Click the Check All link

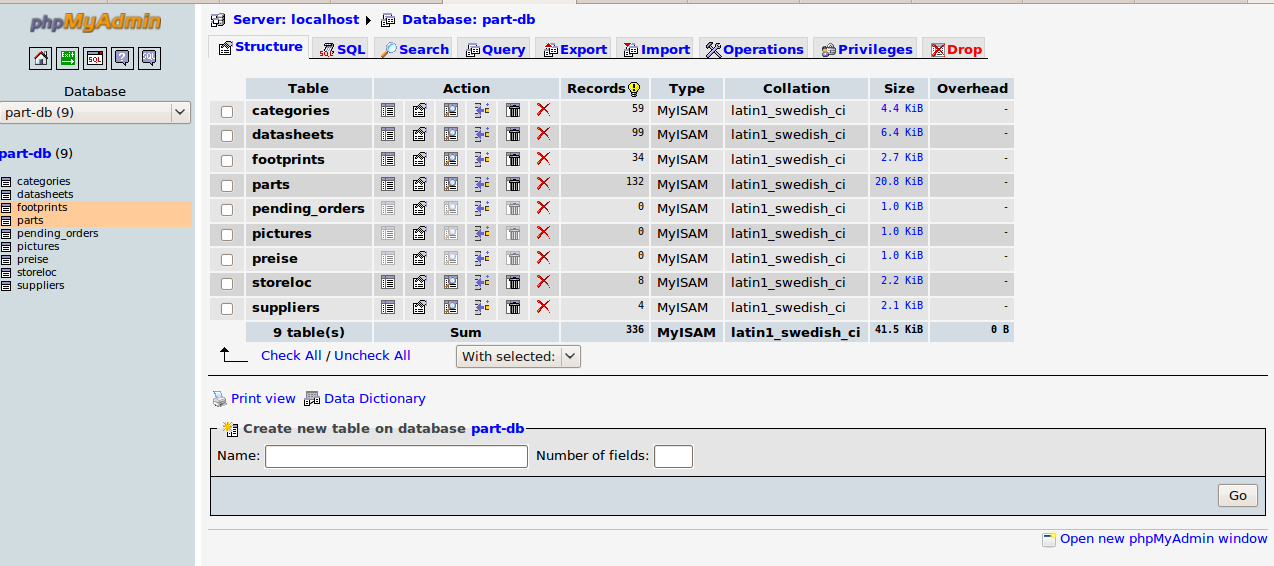tap(291, 356)
